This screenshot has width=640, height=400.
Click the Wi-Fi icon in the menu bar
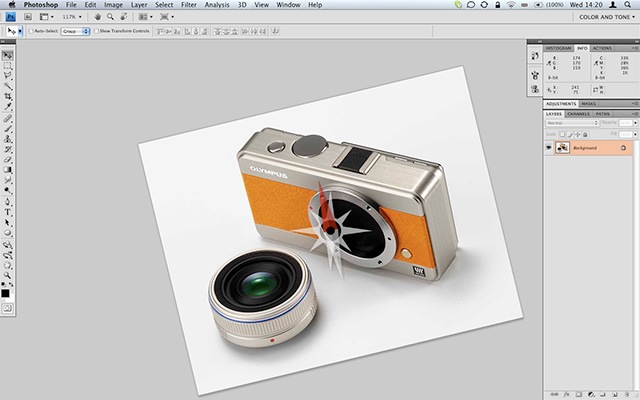click(x=511, y=5)
